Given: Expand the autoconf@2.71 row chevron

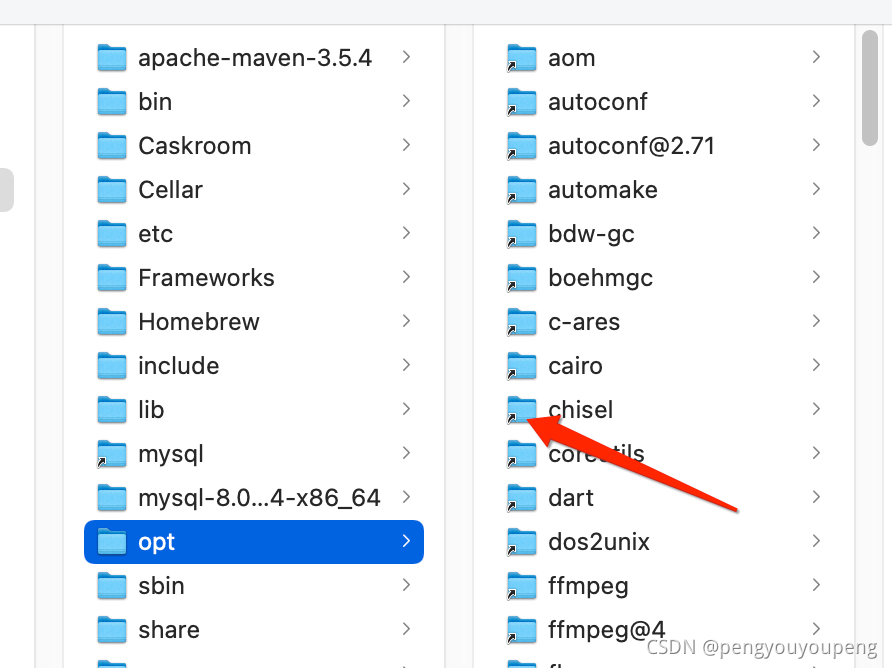Looking at the screenshot, I should [816, 145].
